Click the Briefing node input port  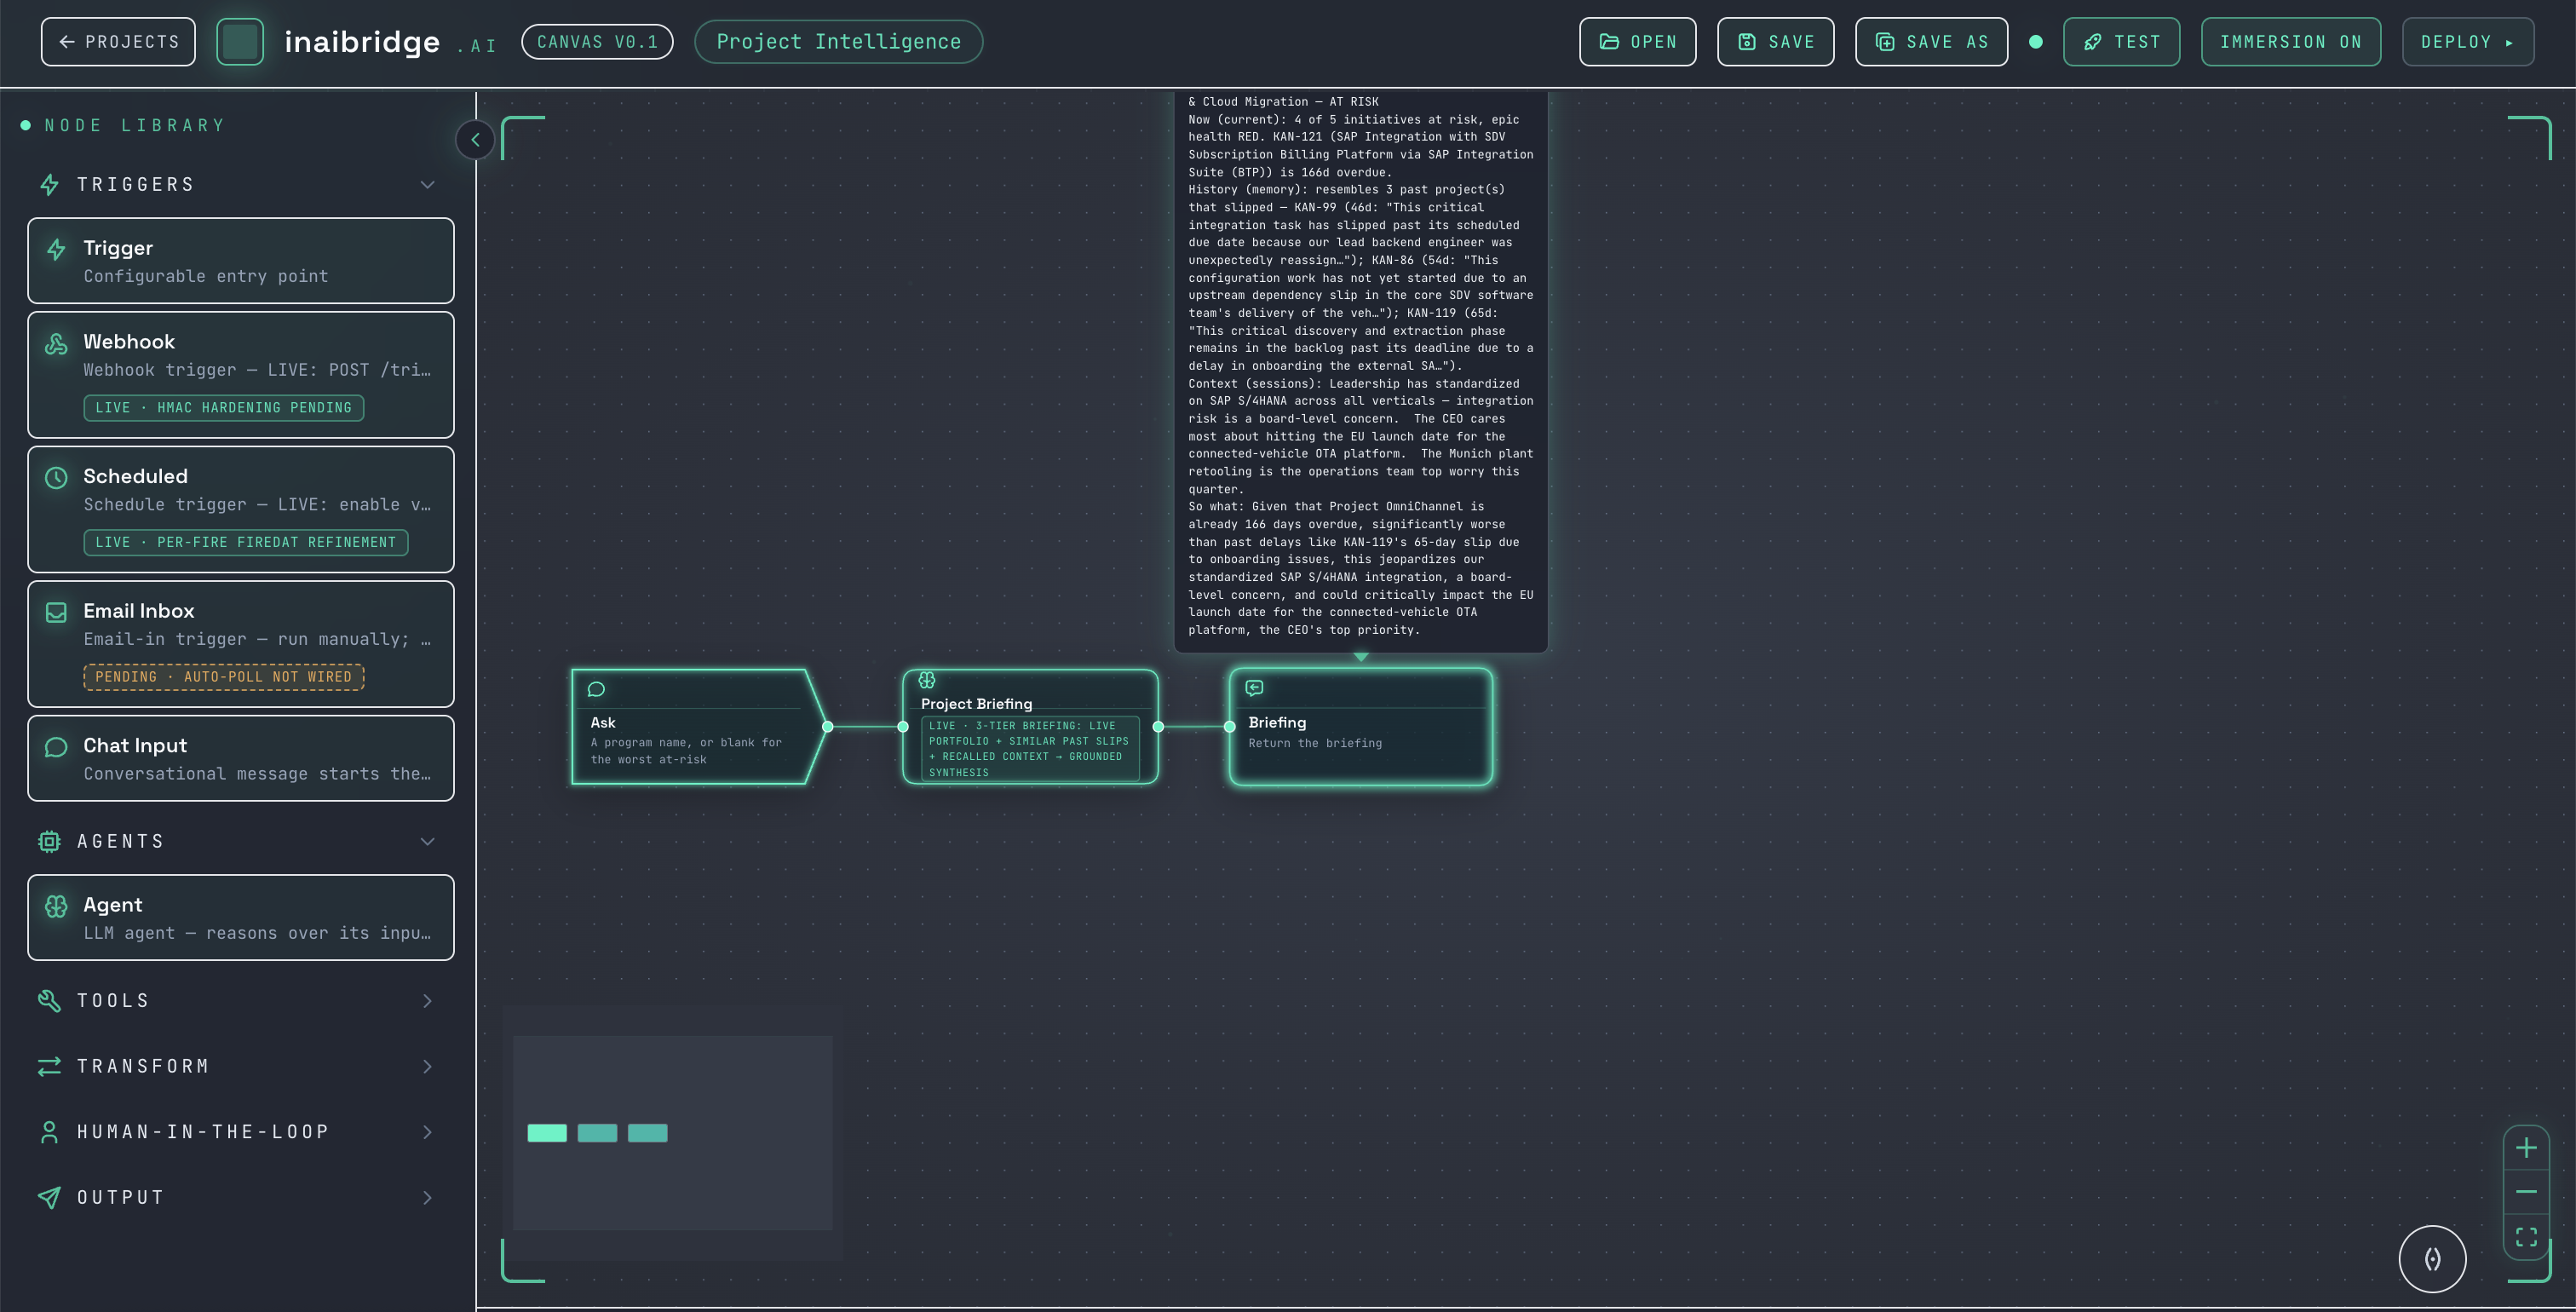point(1230,727)
